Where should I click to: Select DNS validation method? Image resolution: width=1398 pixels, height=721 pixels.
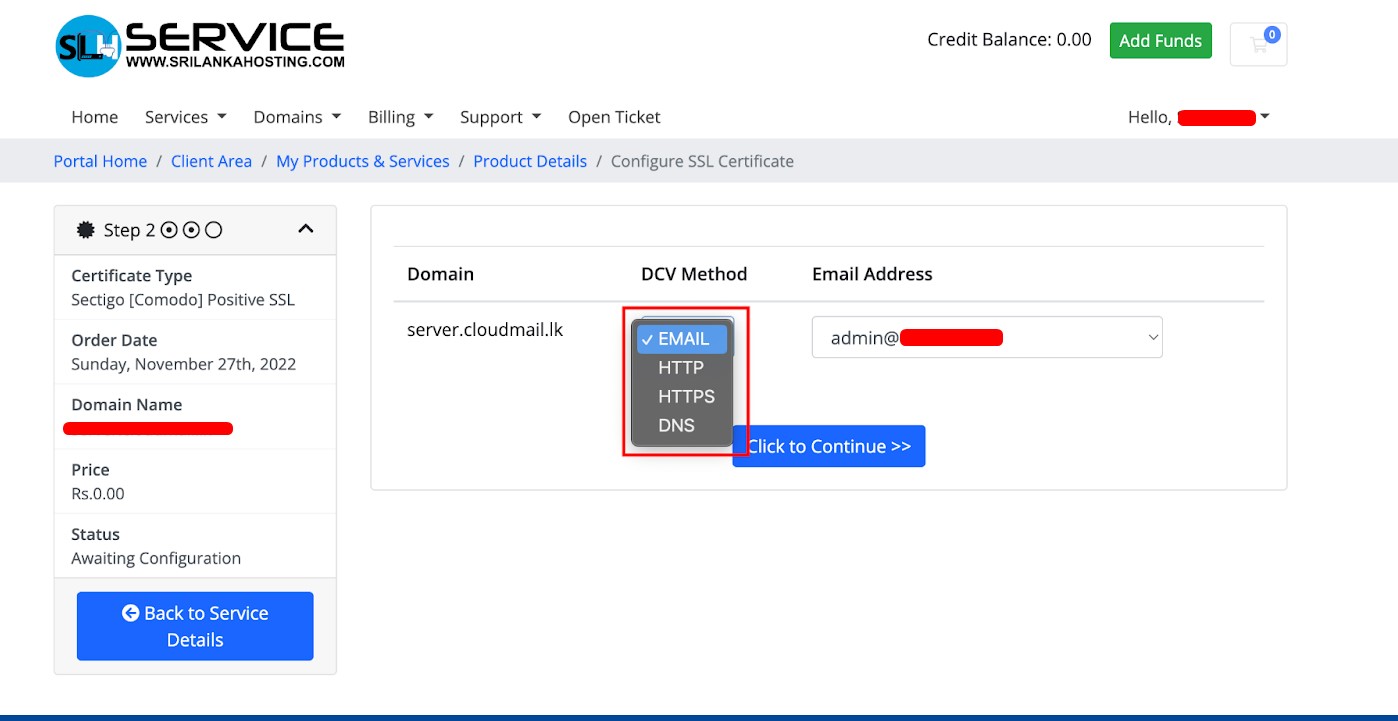click(676, 426)
